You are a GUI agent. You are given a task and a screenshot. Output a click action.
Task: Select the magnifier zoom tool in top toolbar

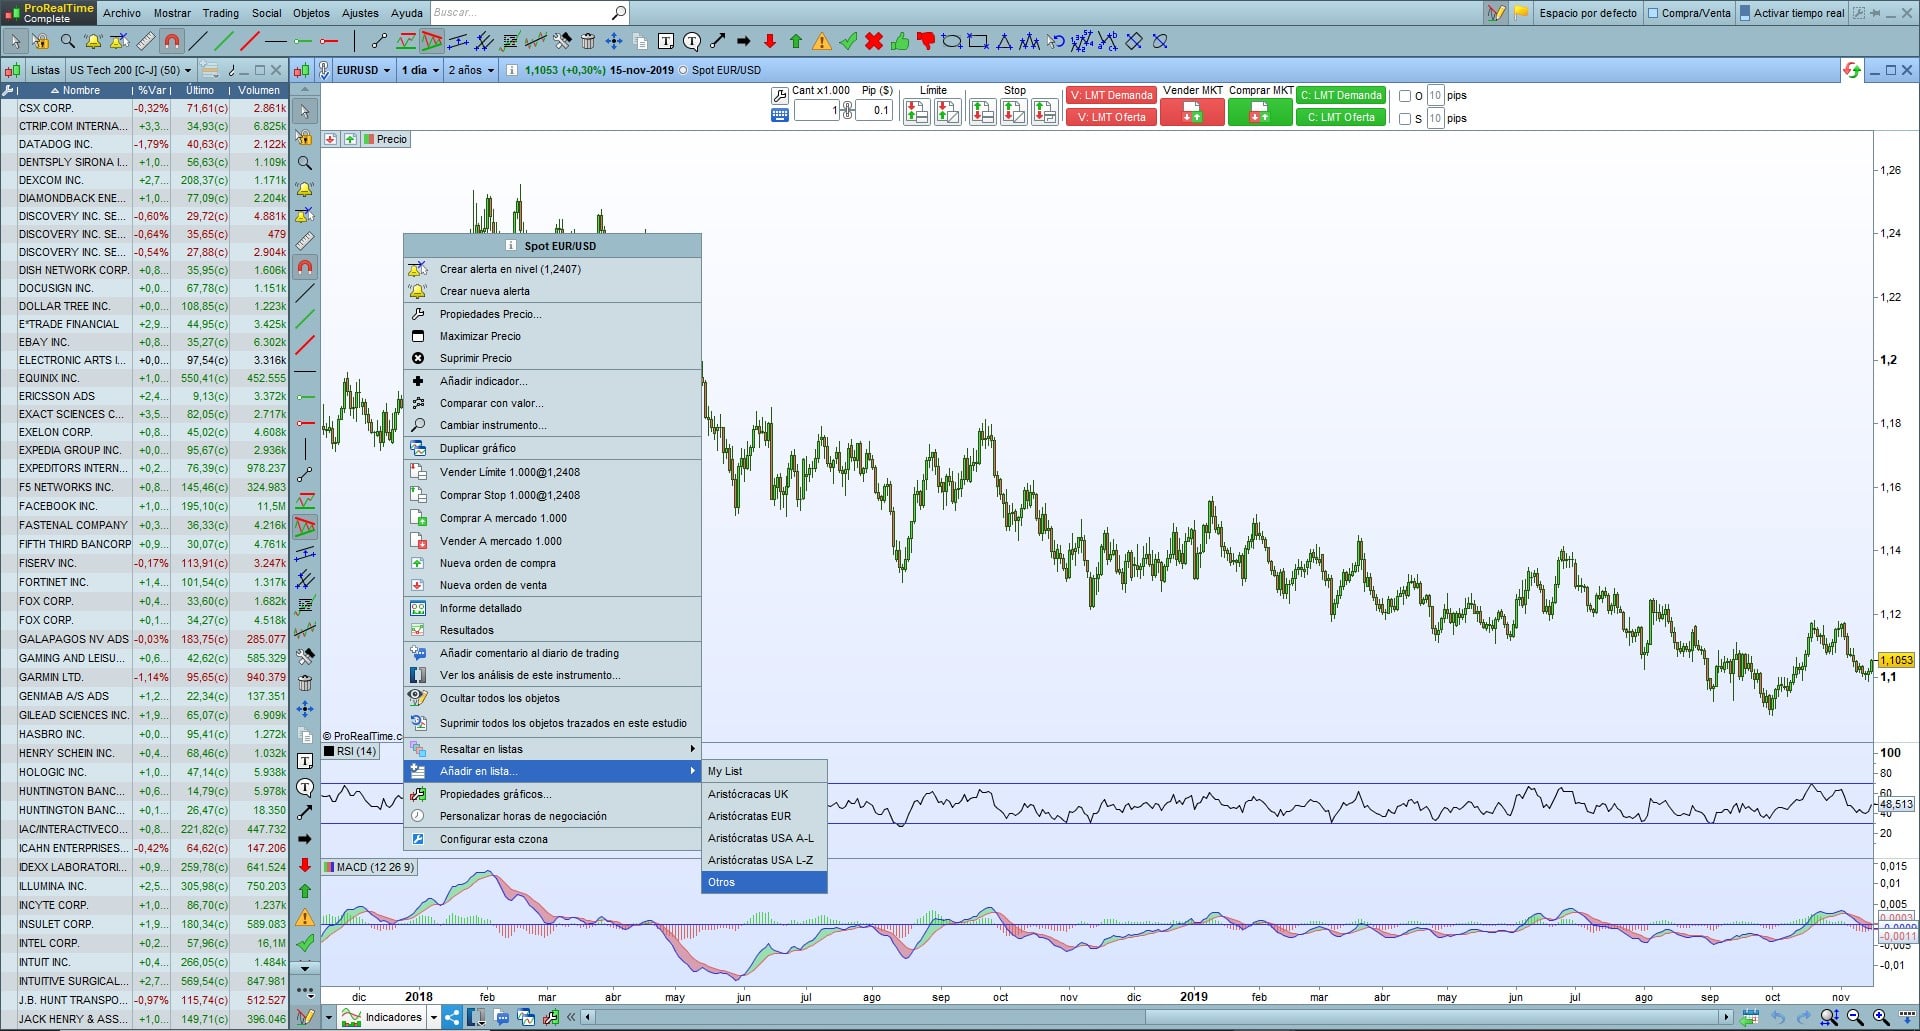coord(67,41)
